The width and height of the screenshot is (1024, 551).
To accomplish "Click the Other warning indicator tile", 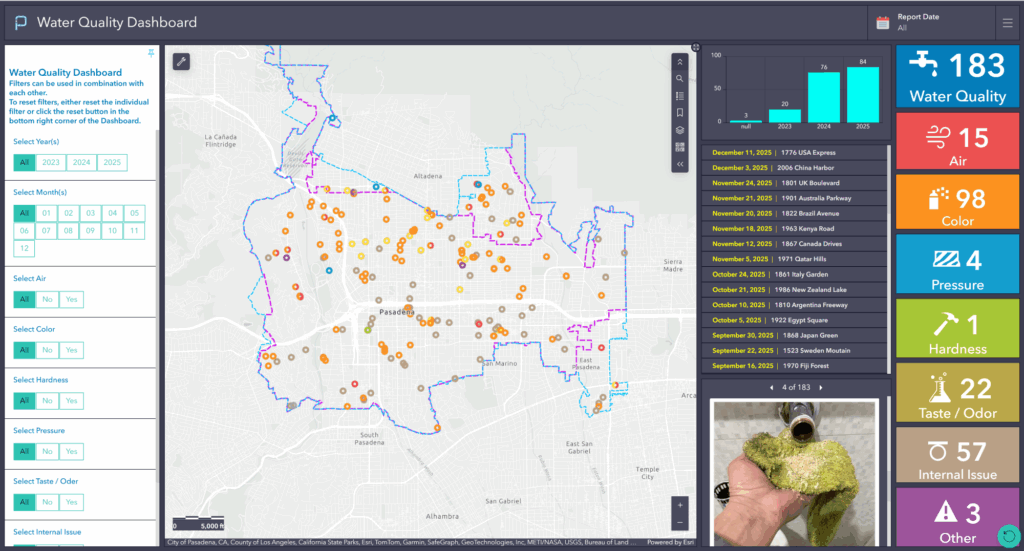I will pyautogui.click(x=957, y=517).
